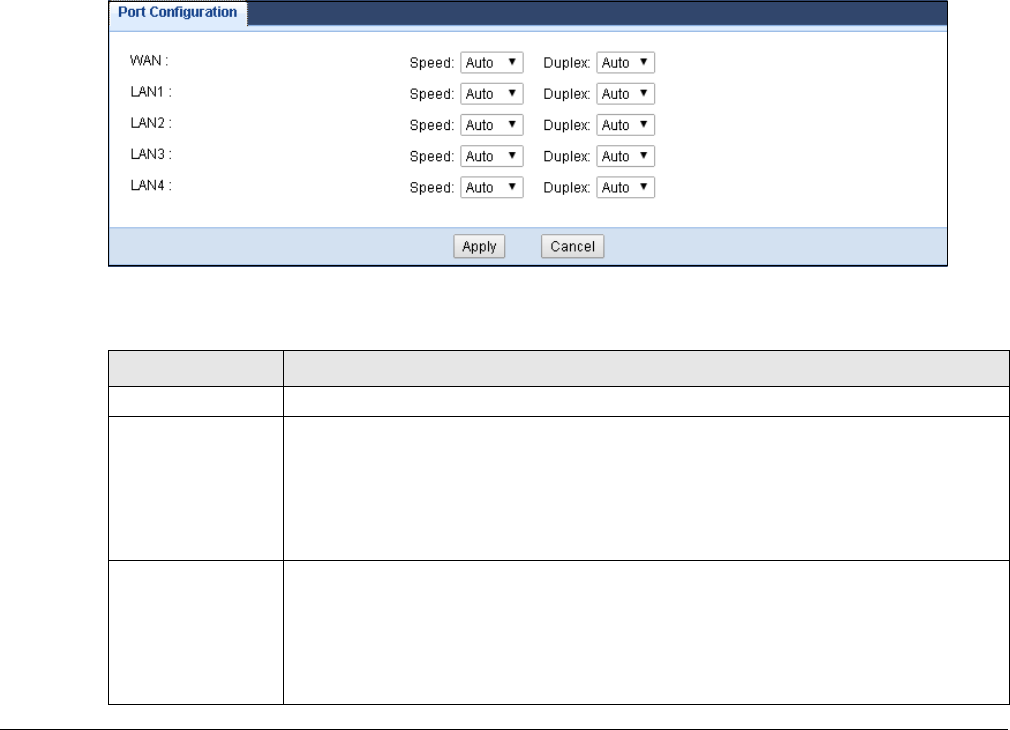The width and height of the screenshot is (1010, 730).
Task: Click the Apply button
Action: pos(479,246)
